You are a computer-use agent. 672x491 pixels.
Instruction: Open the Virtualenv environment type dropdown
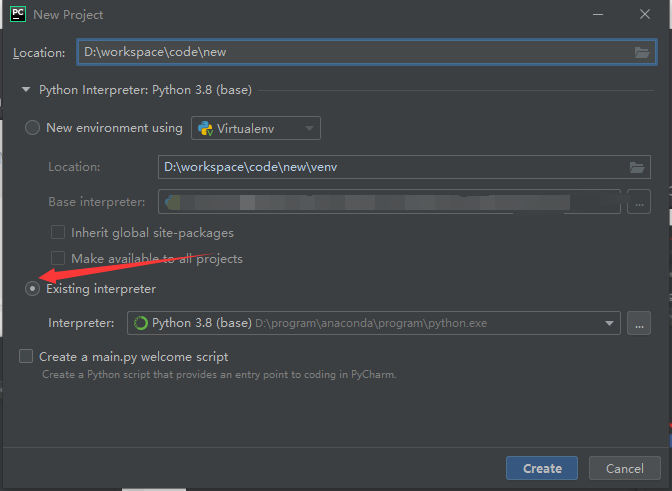[256, 128]
